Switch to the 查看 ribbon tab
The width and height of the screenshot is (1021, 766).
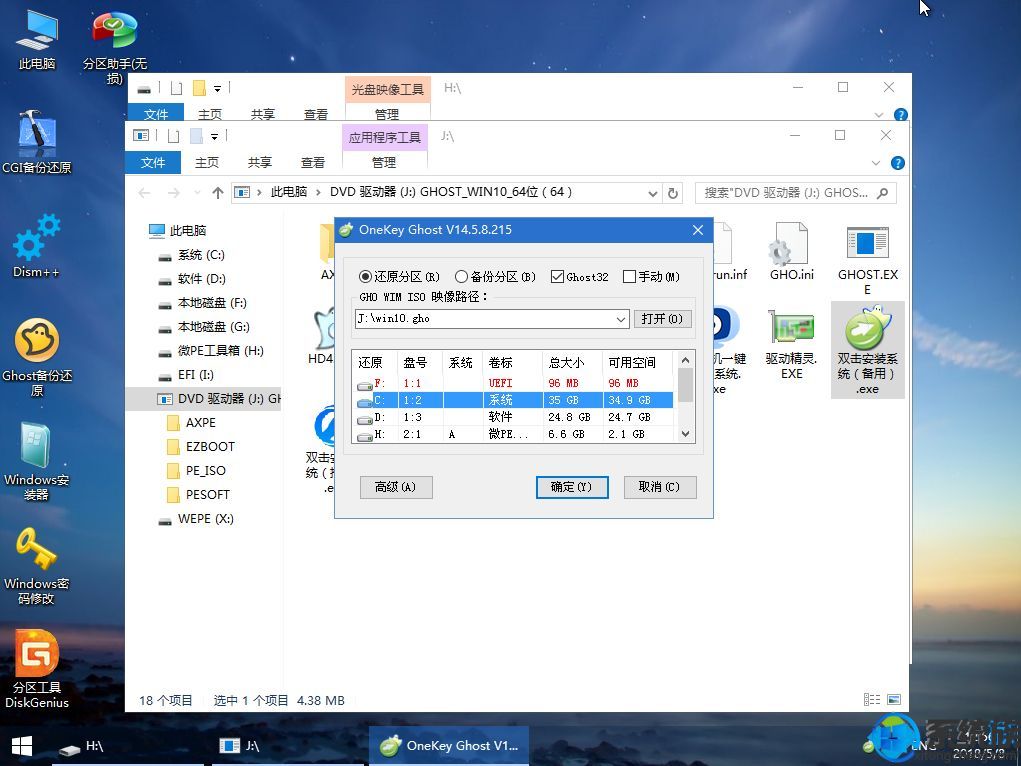[313, 162]
